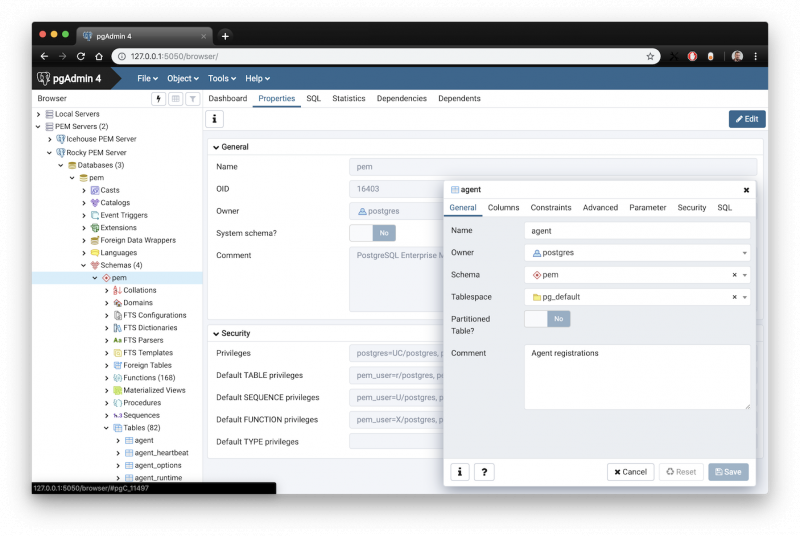Close the agent dialog with the X
Screen dimensions: 800x536
click(x=746, y=190)
